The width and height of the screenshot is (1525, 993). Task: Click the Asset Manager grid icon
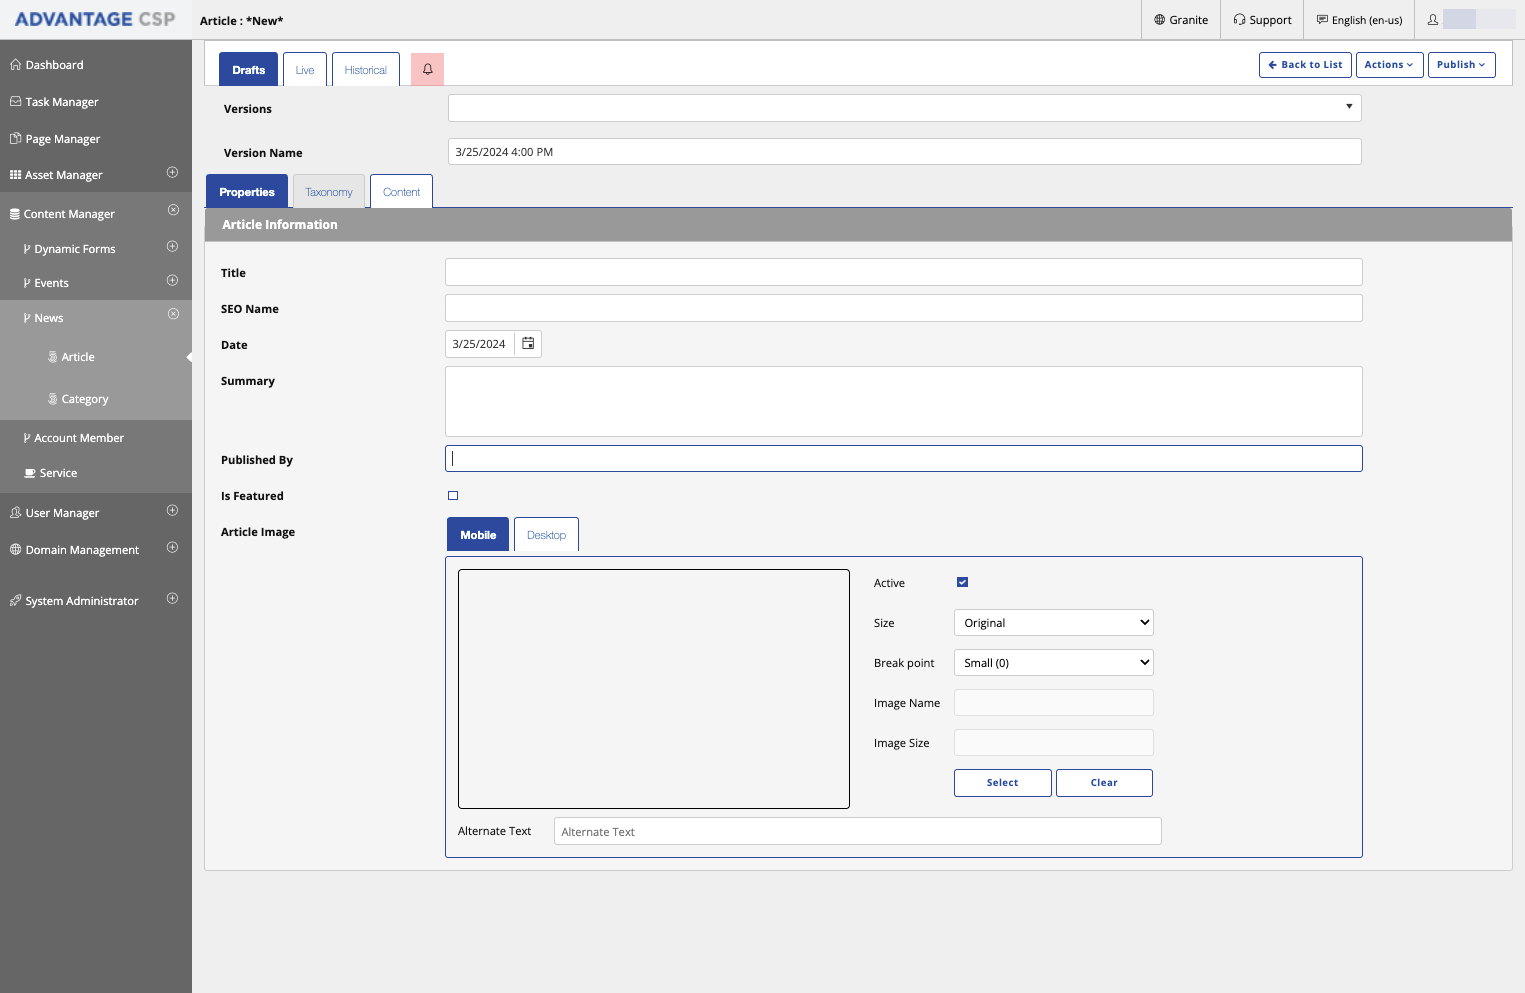tap(15, 175)
